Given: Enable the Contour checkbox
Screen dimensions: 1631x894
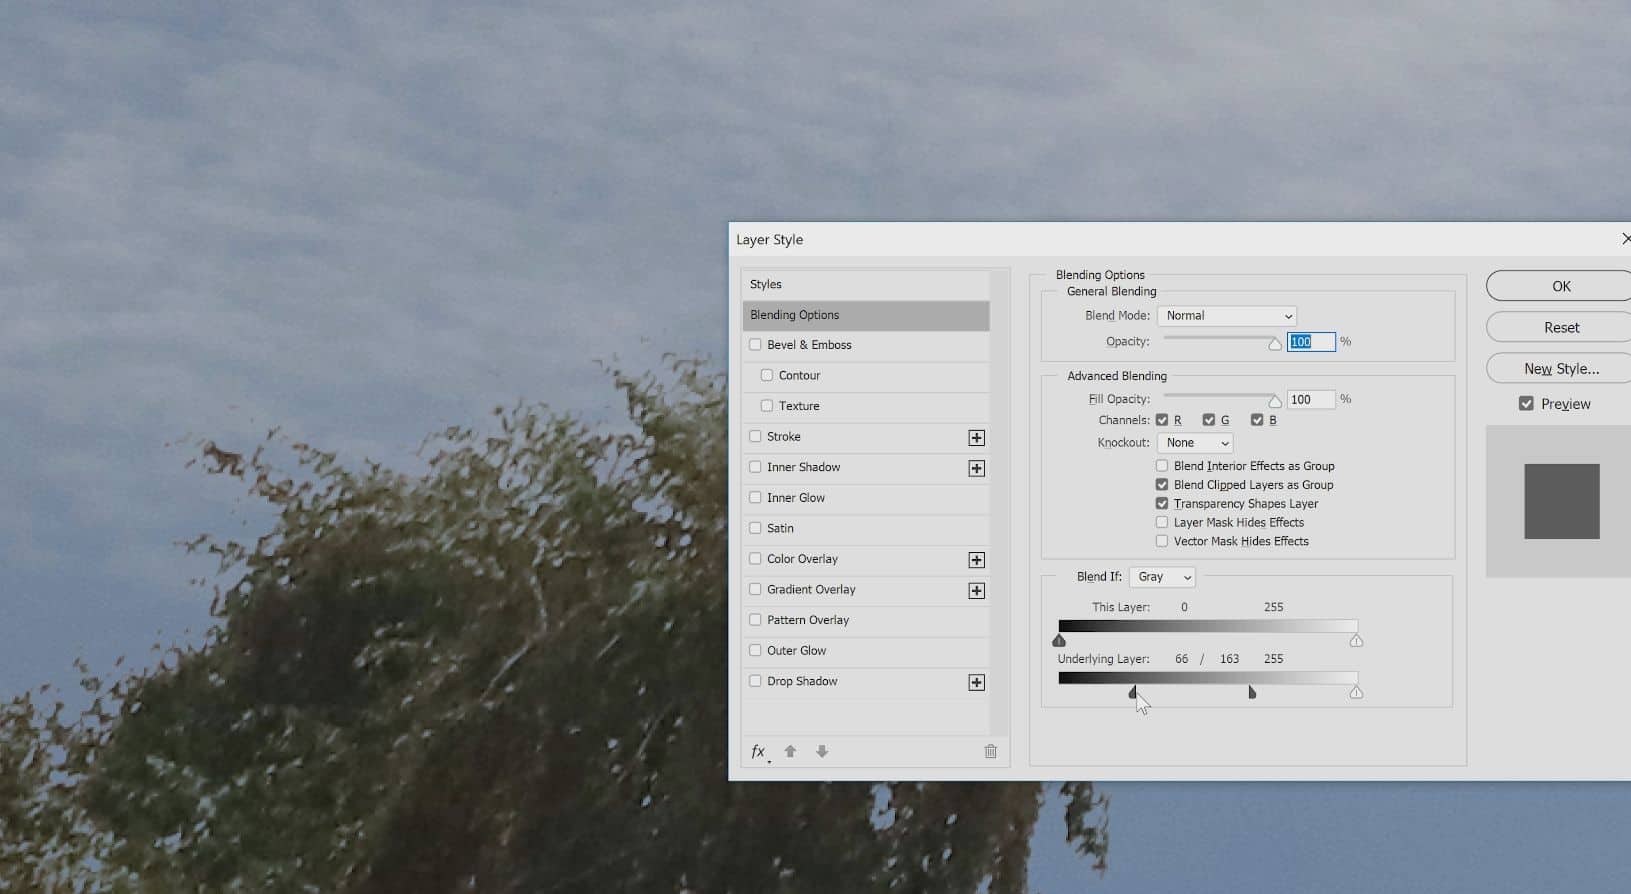Looking at the screenshot, I should click(x=767, y=375).
